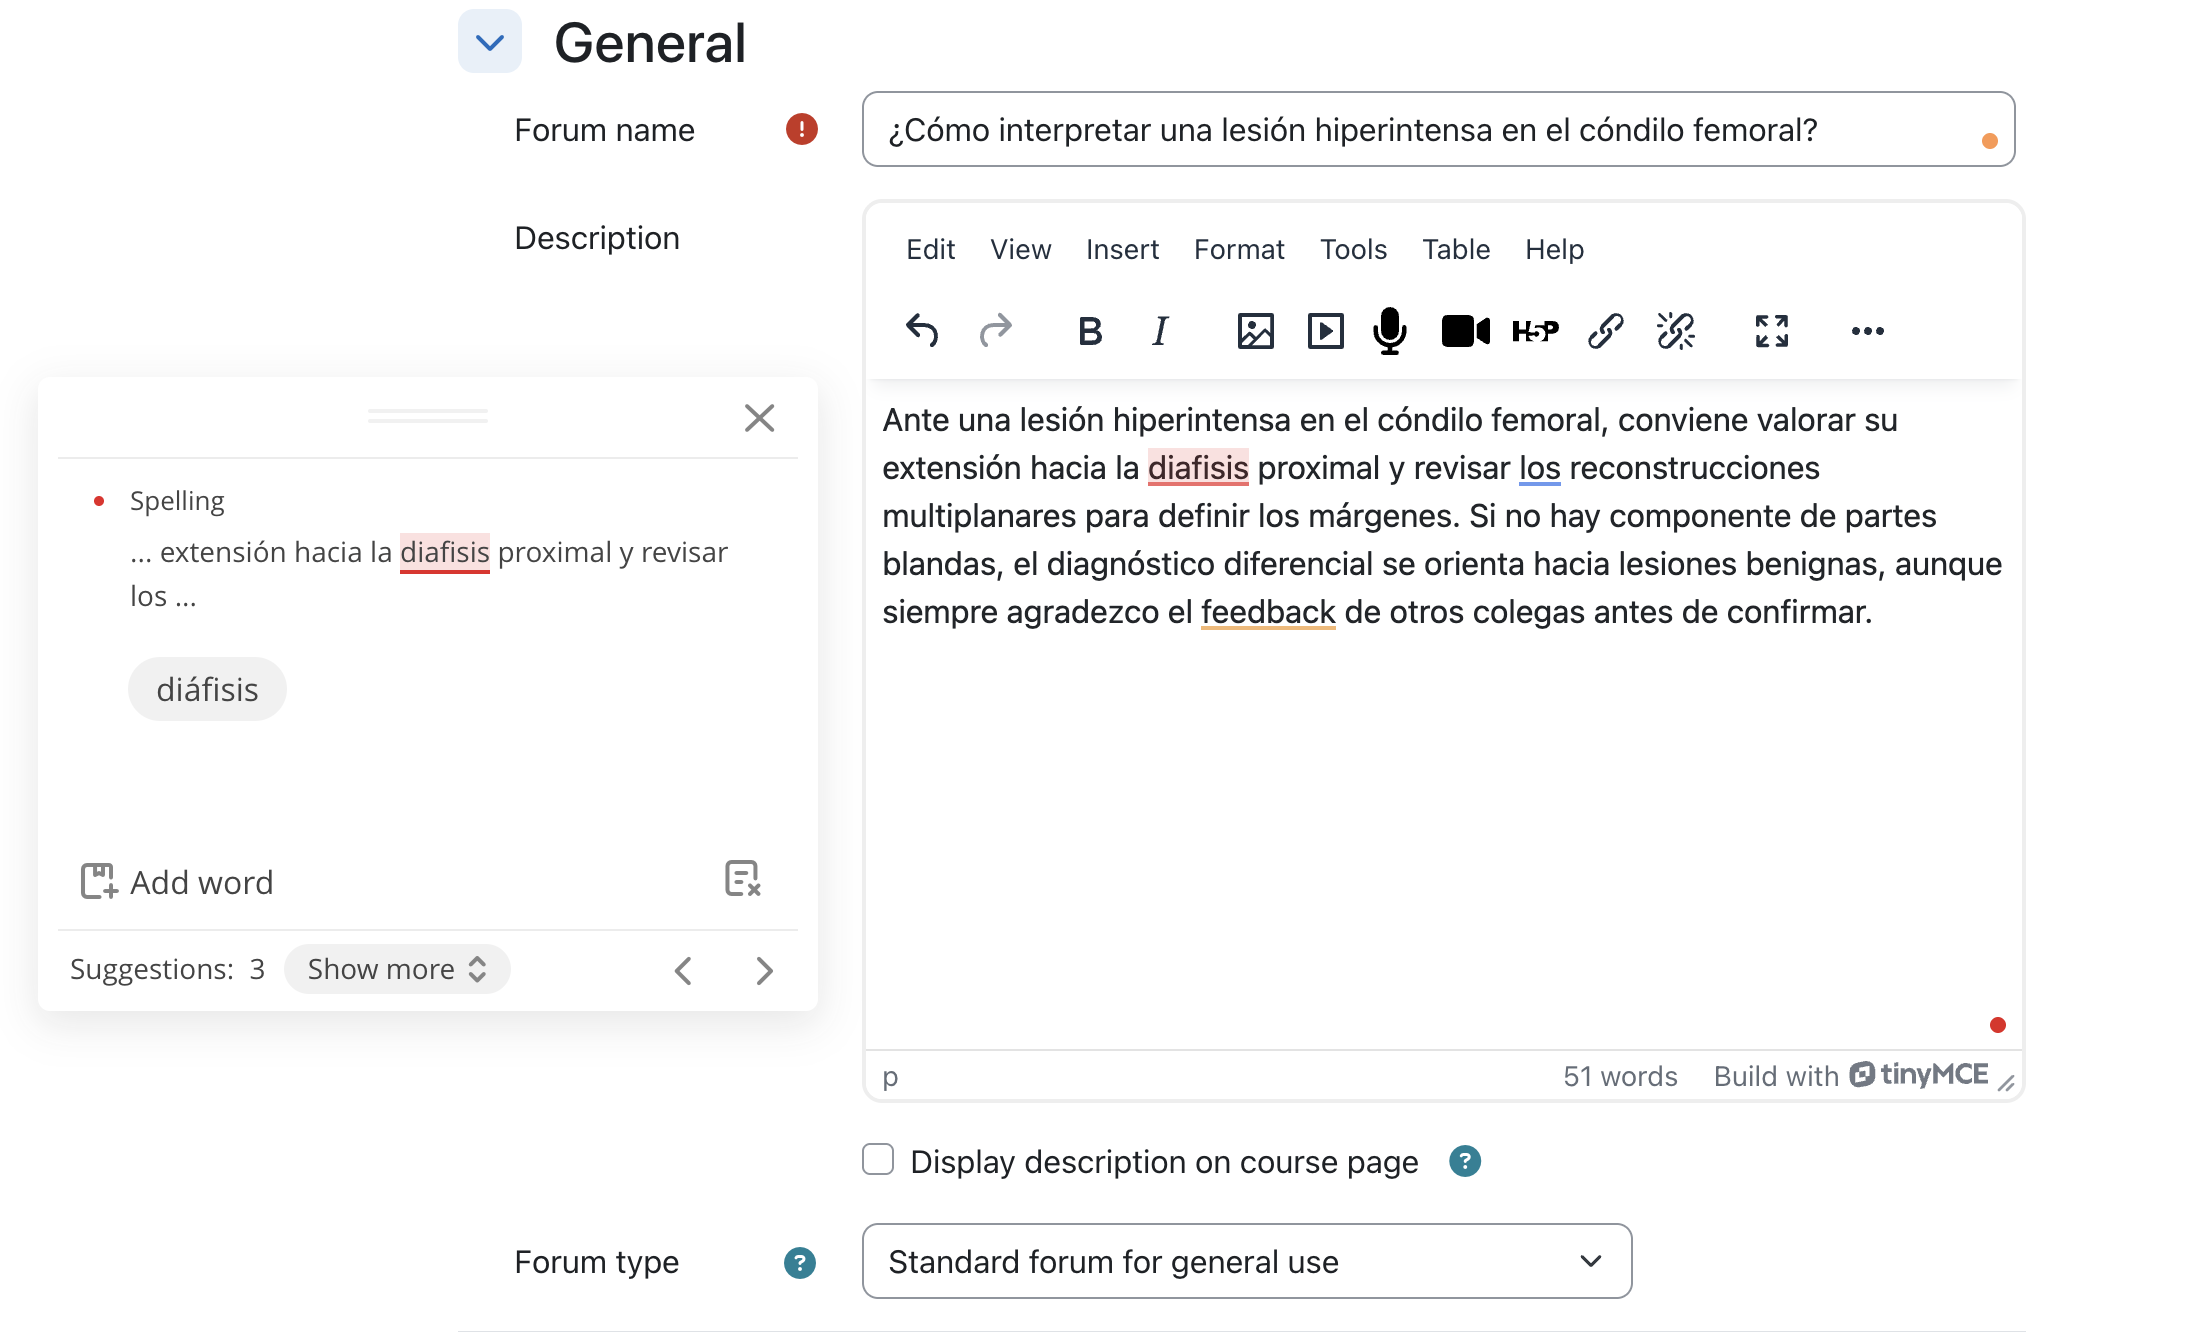Enable Display description on course page
Screen dimensions: 2192x1332
878,1160
